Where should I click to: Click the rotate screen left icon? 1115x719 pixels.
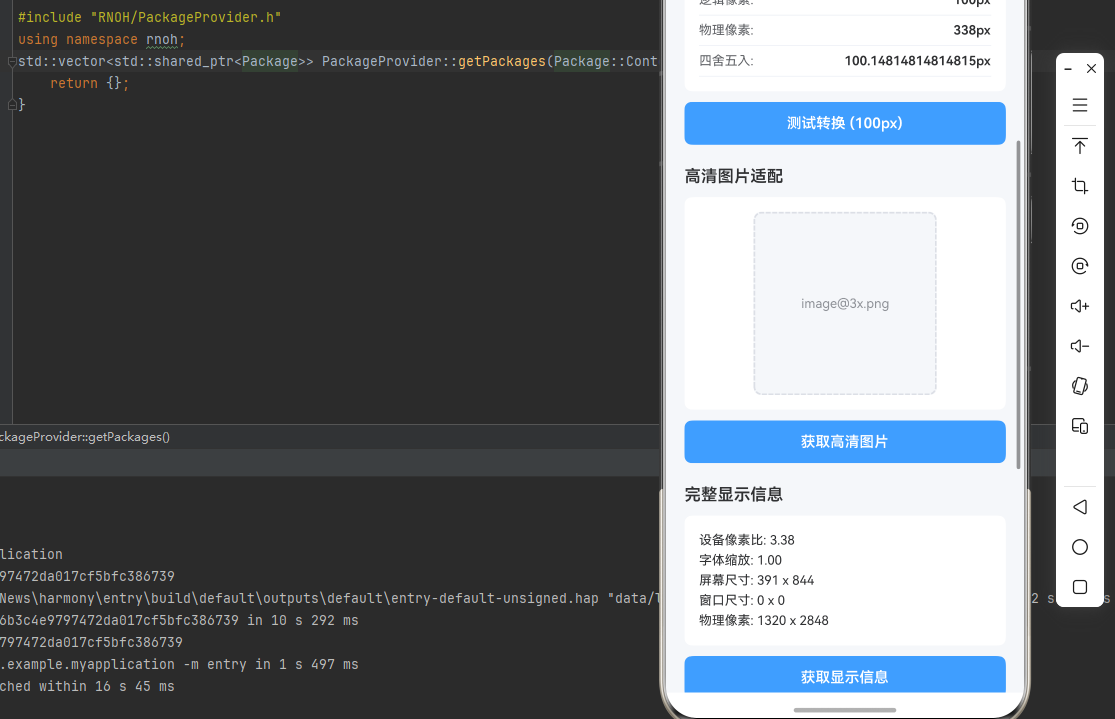pos(1079,226)
